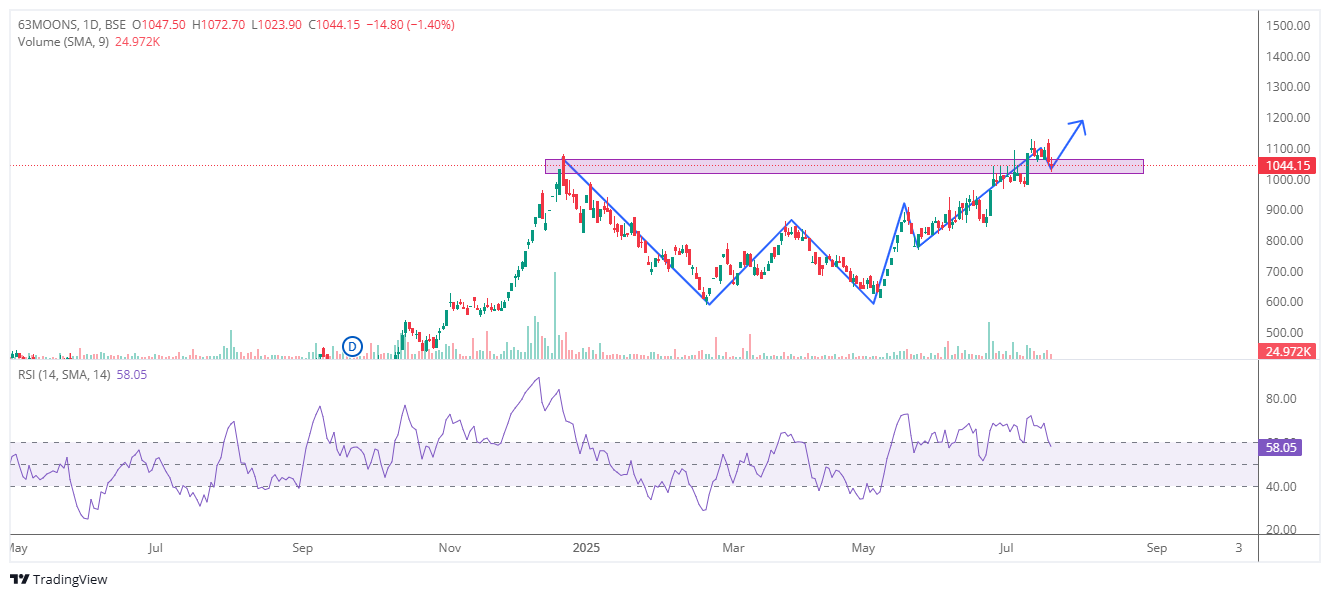Click the red 1044.15 current price label

pyautogui.click(x=1287, y=166)
